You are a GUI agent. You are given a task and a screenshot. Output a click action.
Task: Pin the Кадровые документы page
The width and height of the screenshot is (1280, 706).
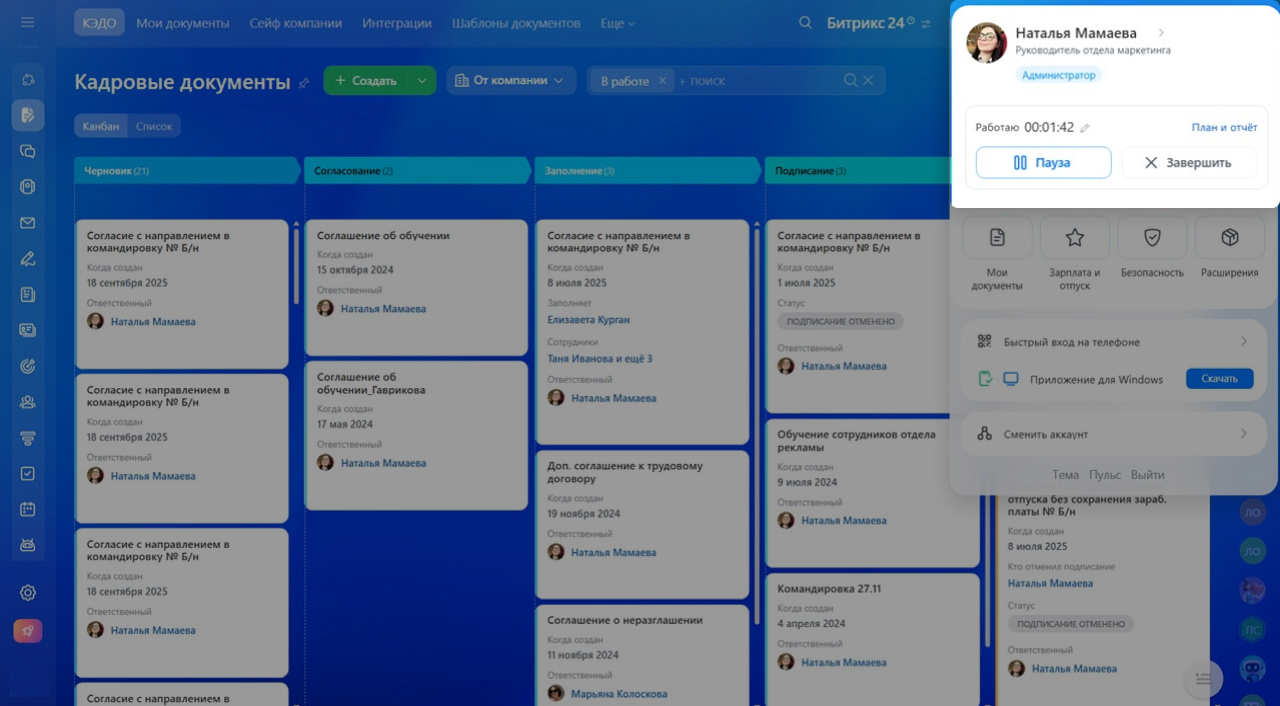[304, 83]
